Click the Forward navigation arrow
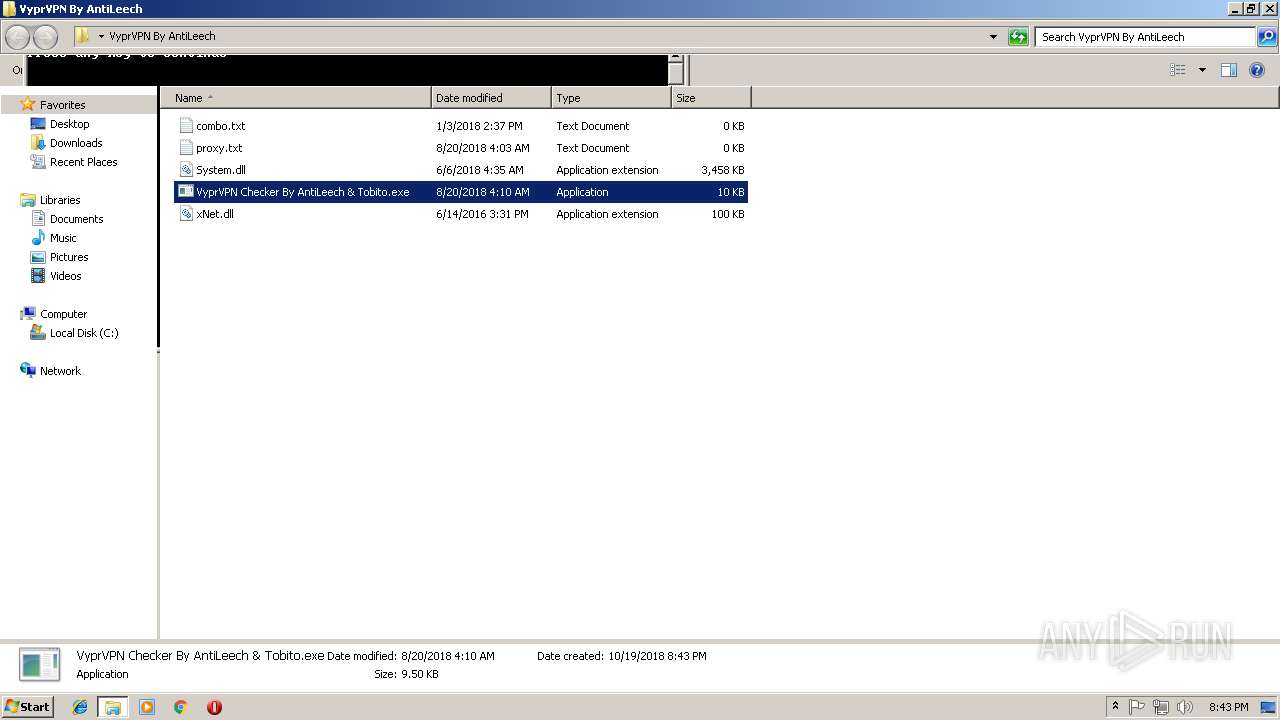 (x=45, y=37)
